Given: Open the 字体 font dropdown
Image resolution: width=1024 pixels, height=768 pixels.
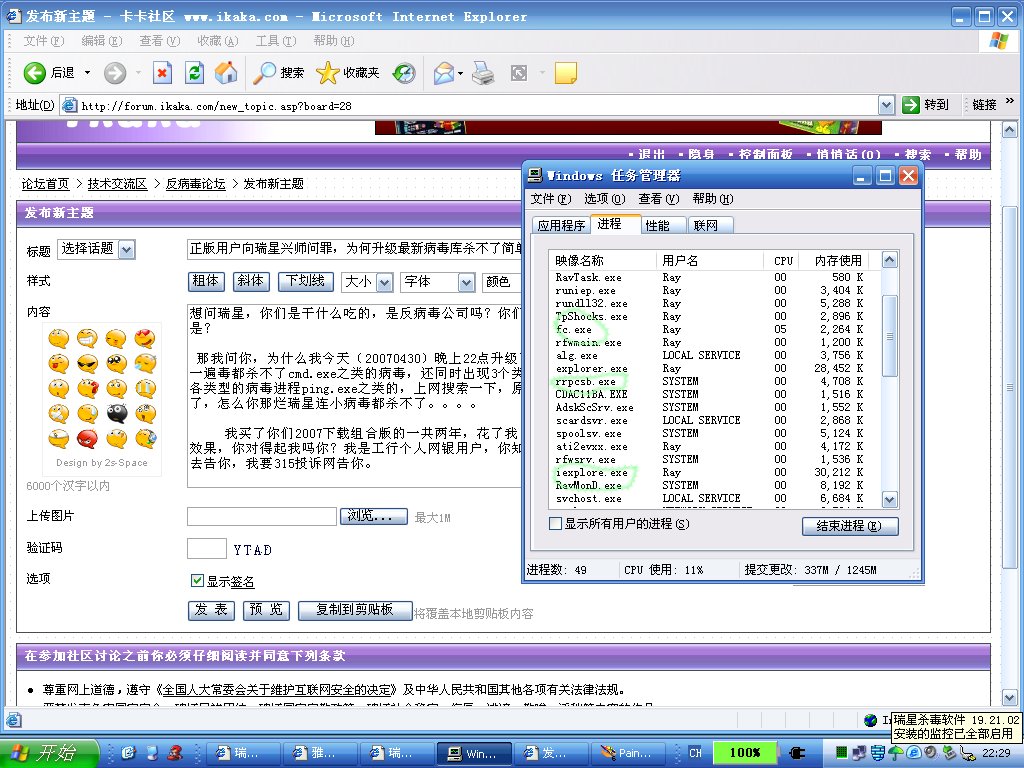Looking at the screenshot, I should pyautogui.click(x=437, y=282).
